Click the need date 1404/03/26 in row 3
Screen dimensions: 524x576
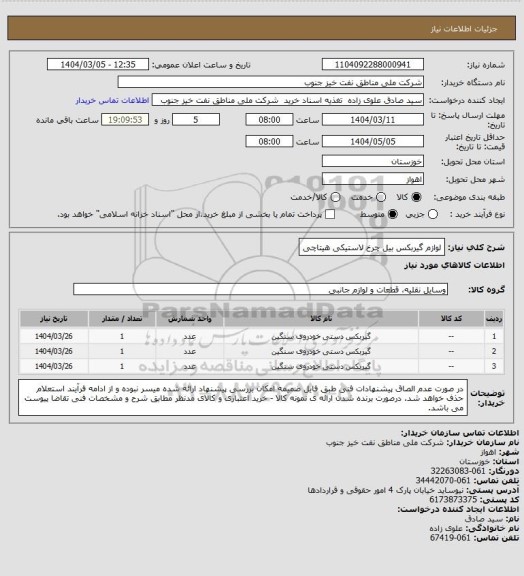[x=54, y=367]
